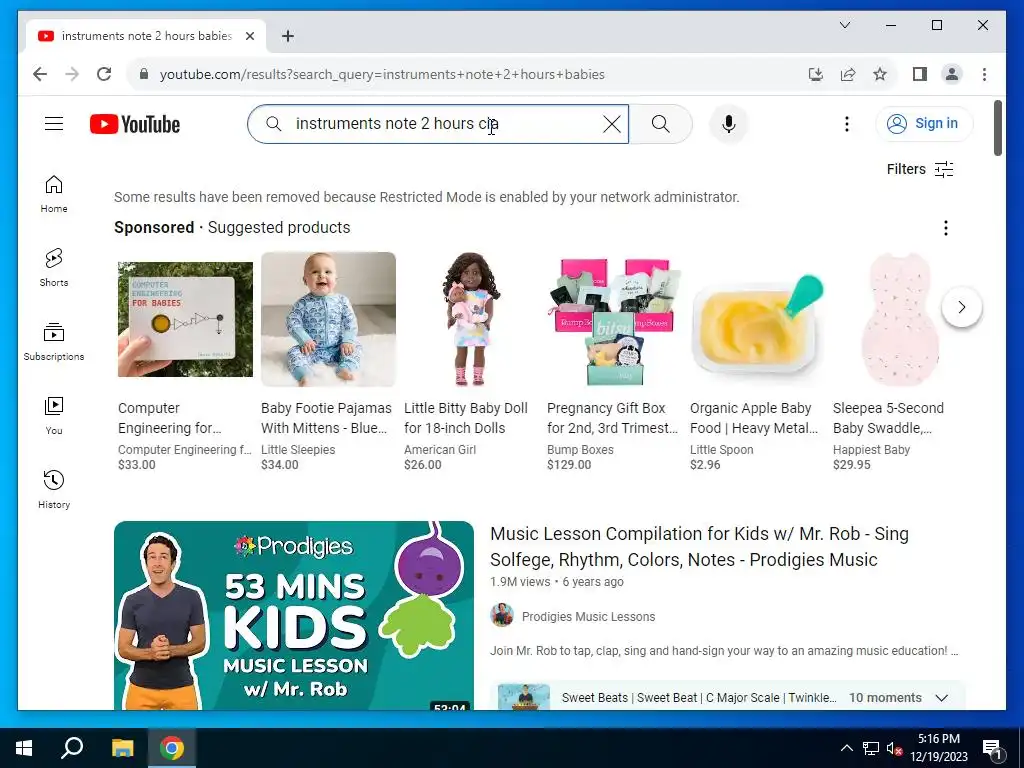Click the Sweet Beats moments thumbnail
Image resolution: width=1024 pixels, height=768 pixels.
click(x=524, y=697)
